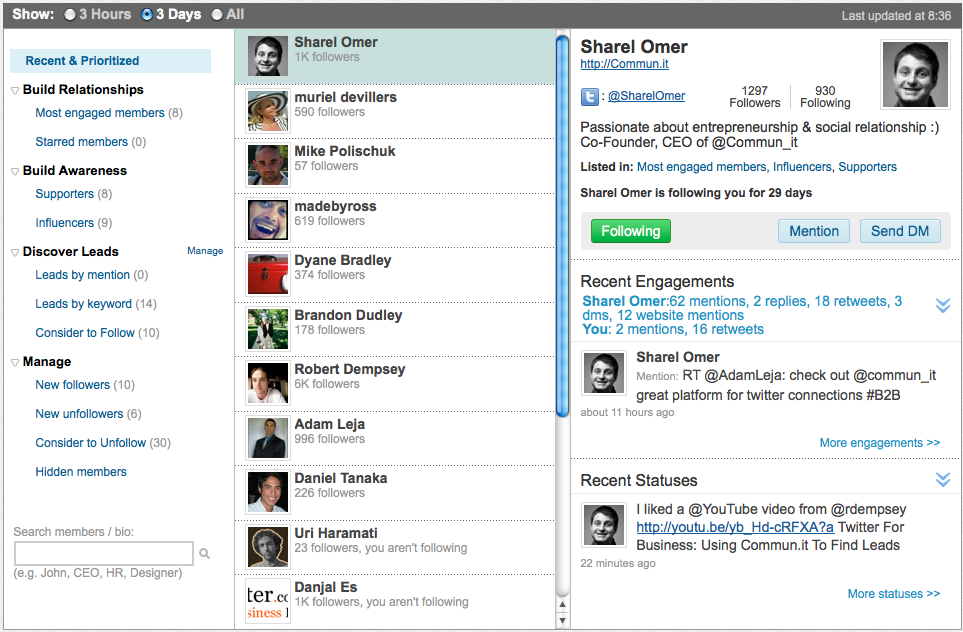
Task: Click More statuses link
Action: click(894, 594)
